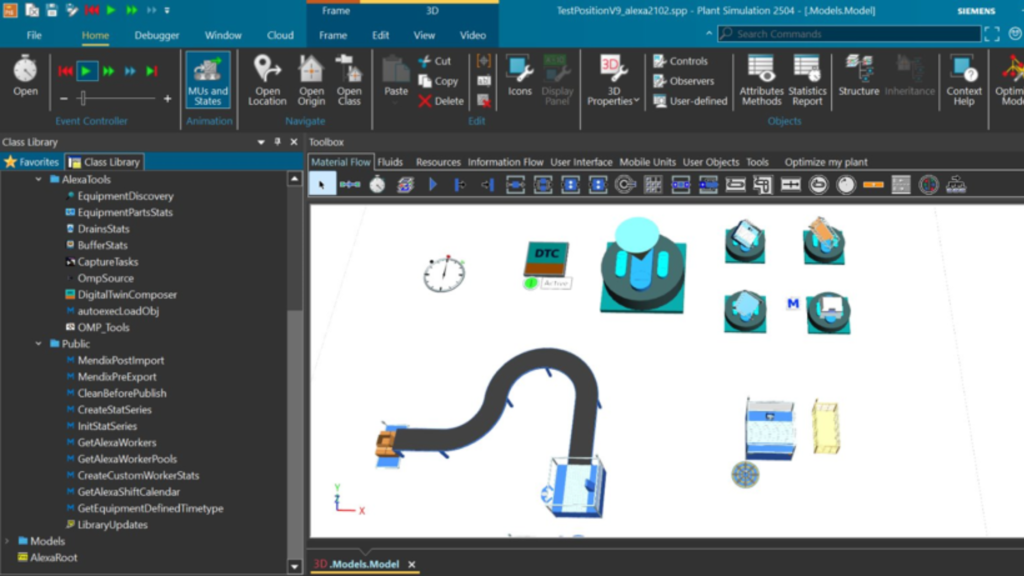The width and height of the screenshot is (1024, 576).
Task: Adjust the simulation speed slider
Action: tap(83, 99)
